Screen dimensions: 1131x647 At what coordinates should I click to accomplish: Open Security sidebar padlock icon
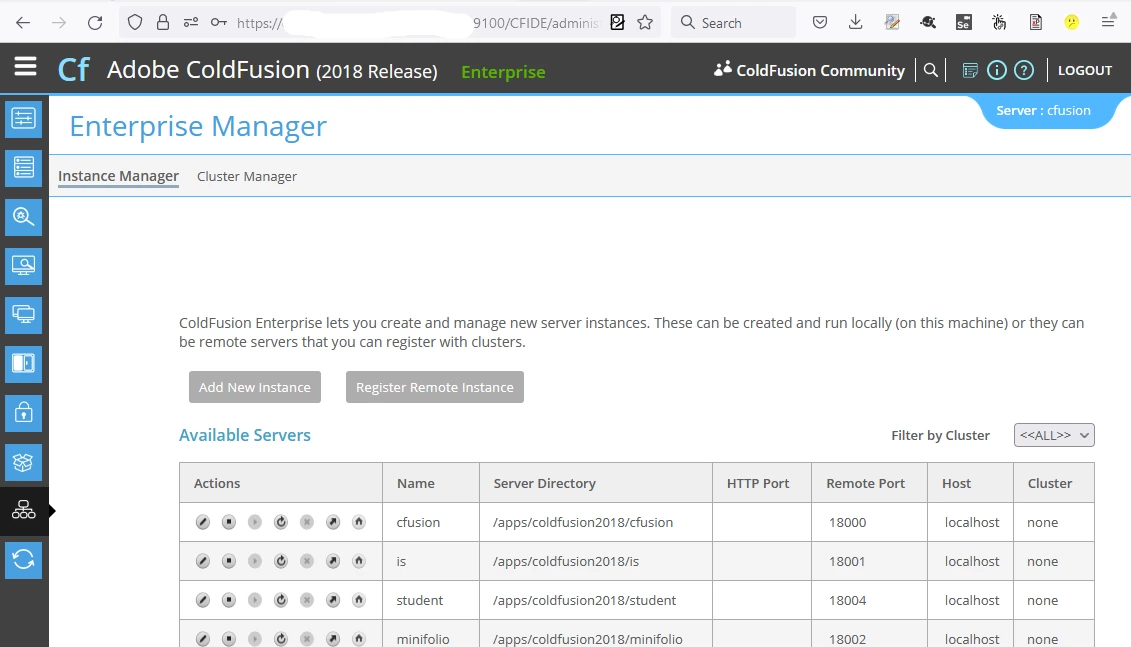(24, 413)
